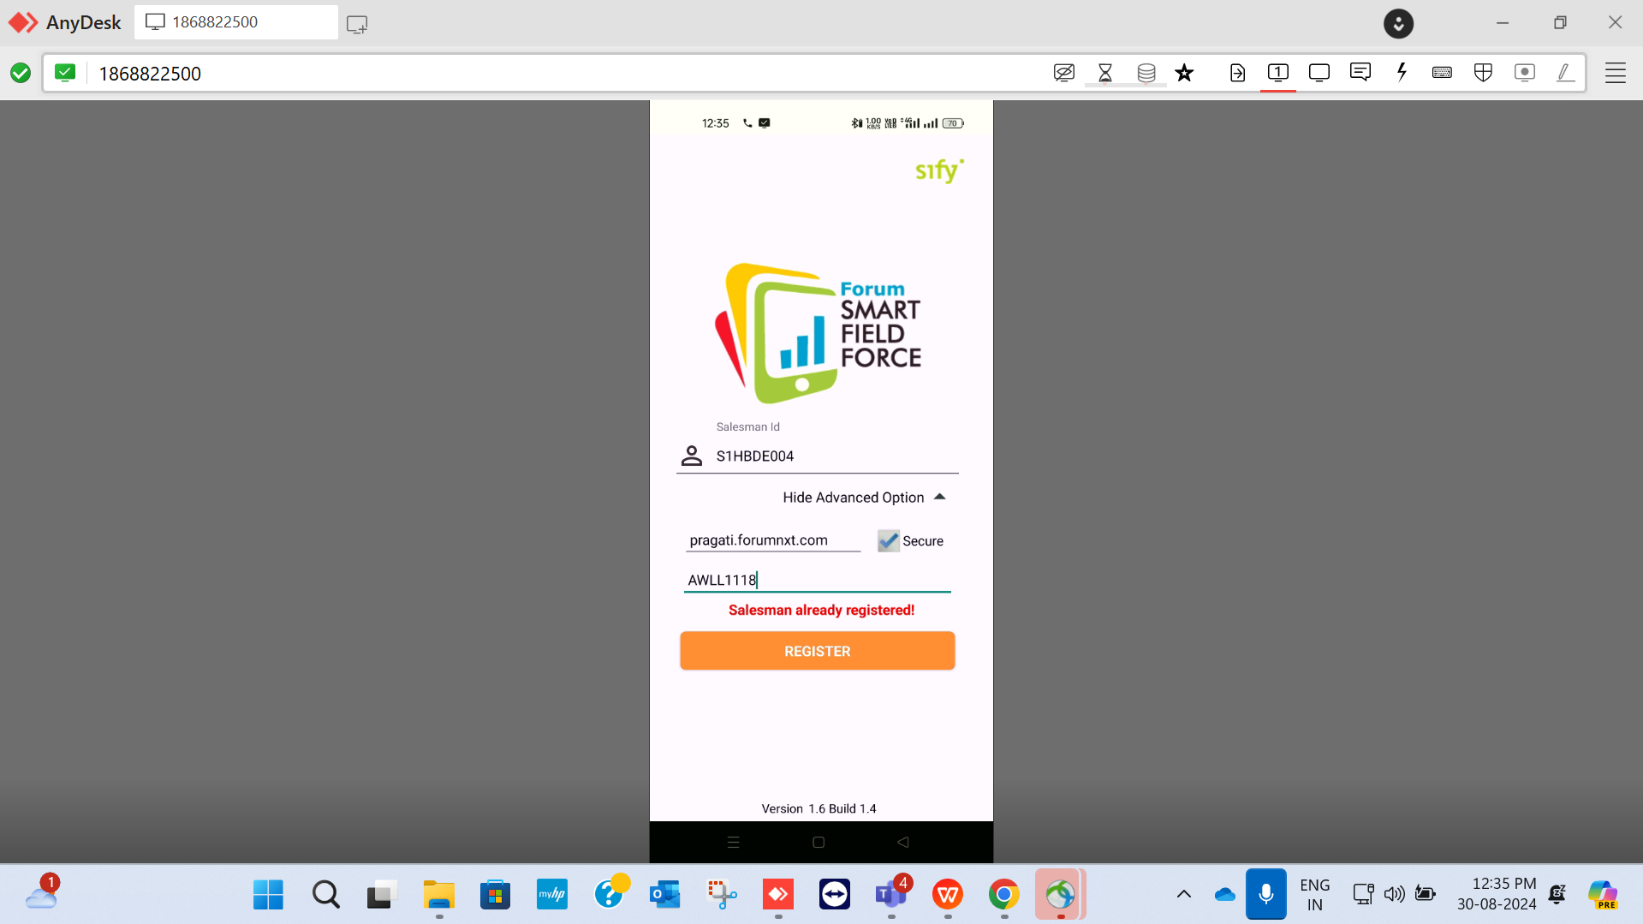Open volume control in system tray

(x=1394, y=894)
